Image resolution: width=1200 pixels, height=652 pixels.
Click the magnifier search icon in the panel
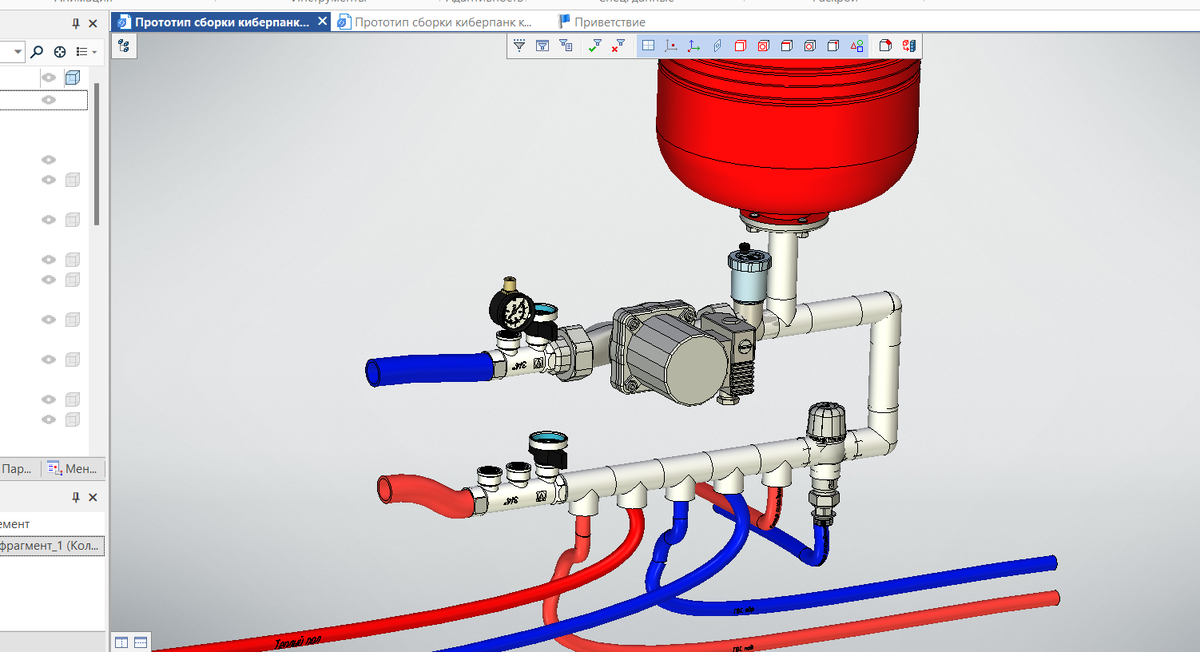[x=37, y=51]
